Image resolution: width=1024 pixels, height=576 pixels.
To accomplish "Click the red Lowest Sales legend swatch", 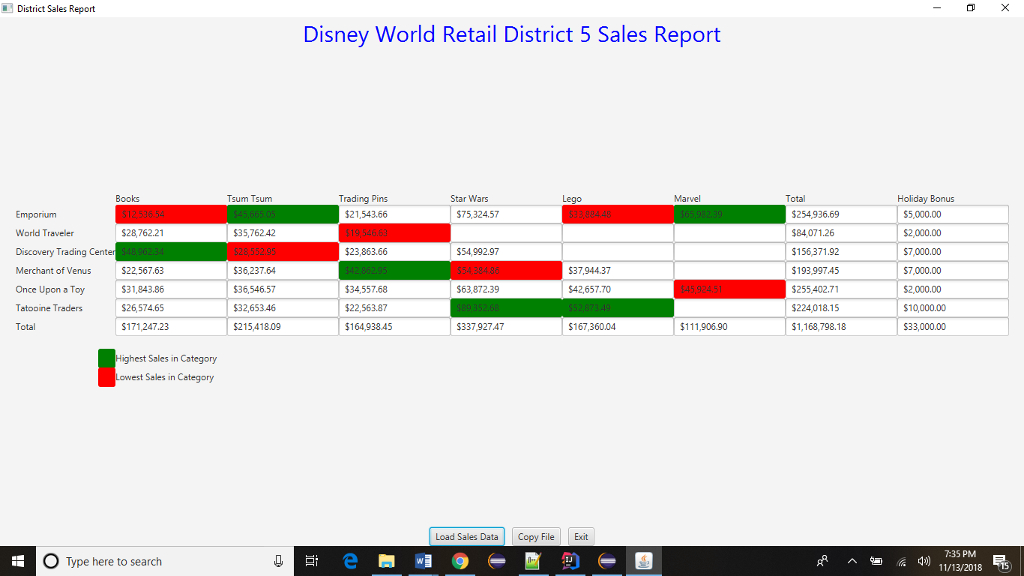I will tap(106, 377).
